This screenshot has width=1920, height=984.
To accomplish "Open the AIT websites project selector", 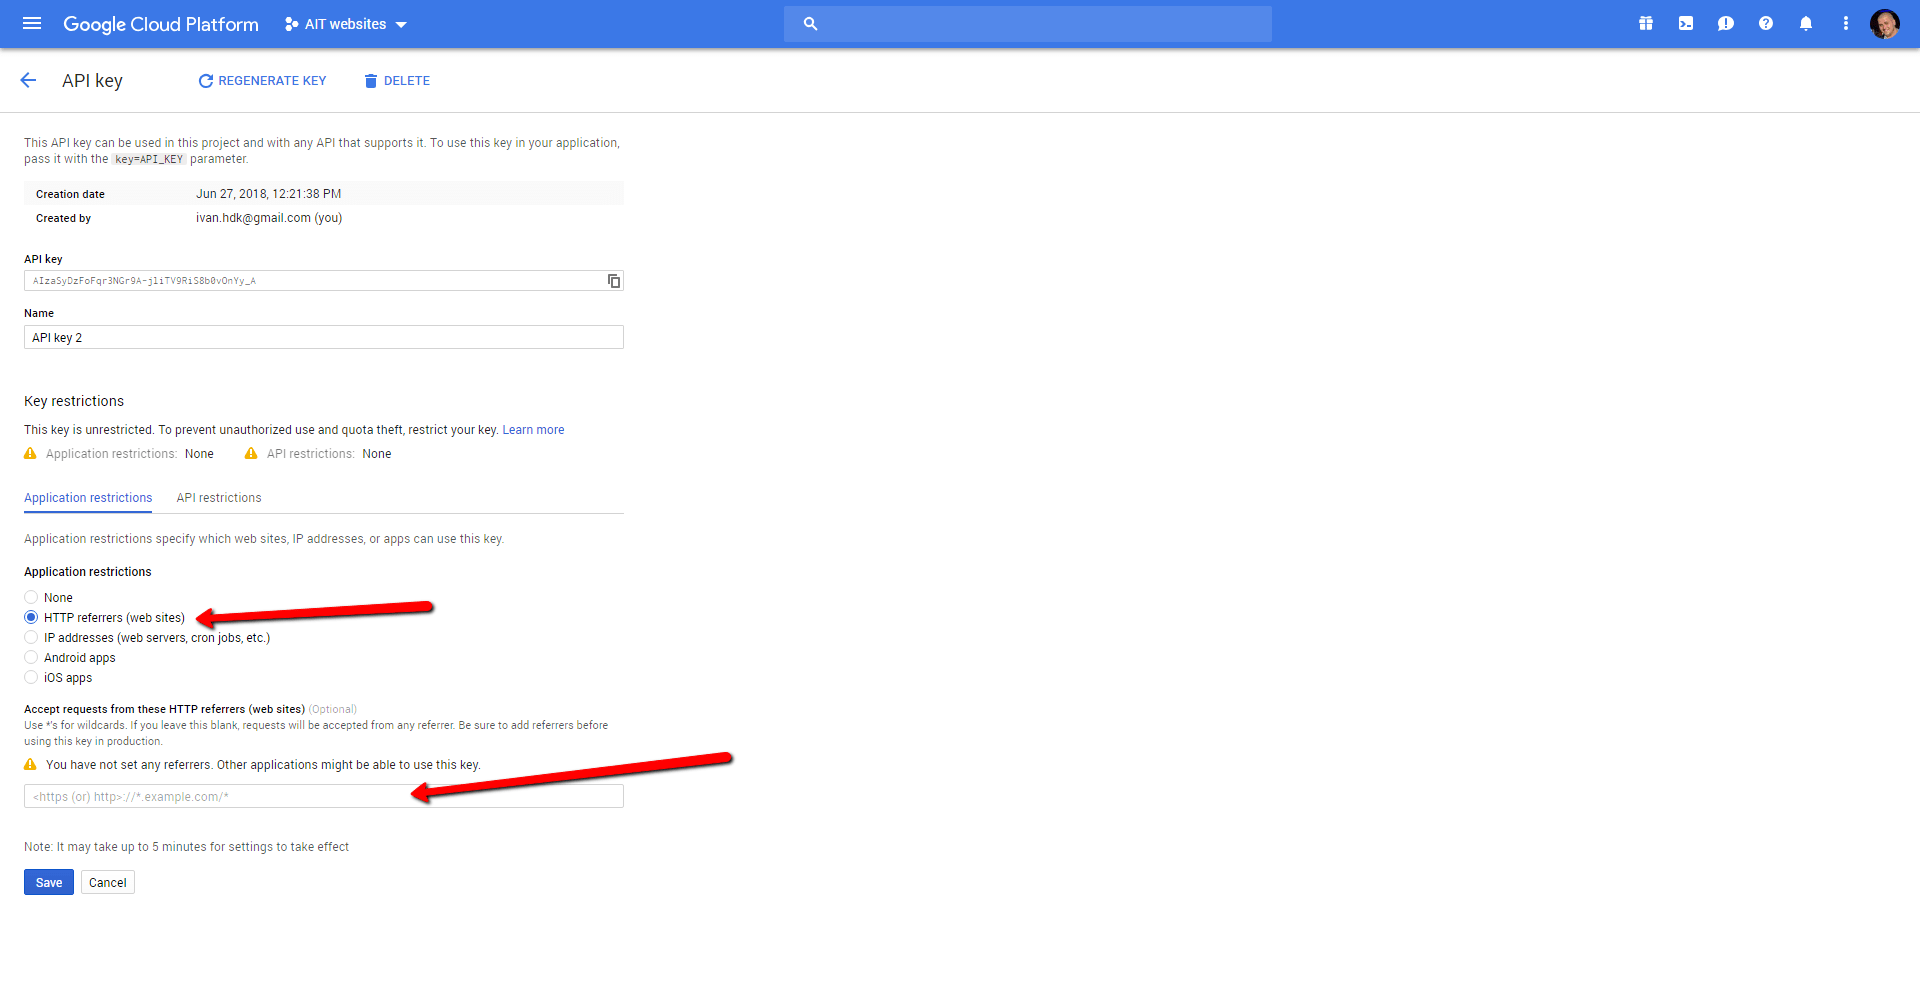I will 346,24.
